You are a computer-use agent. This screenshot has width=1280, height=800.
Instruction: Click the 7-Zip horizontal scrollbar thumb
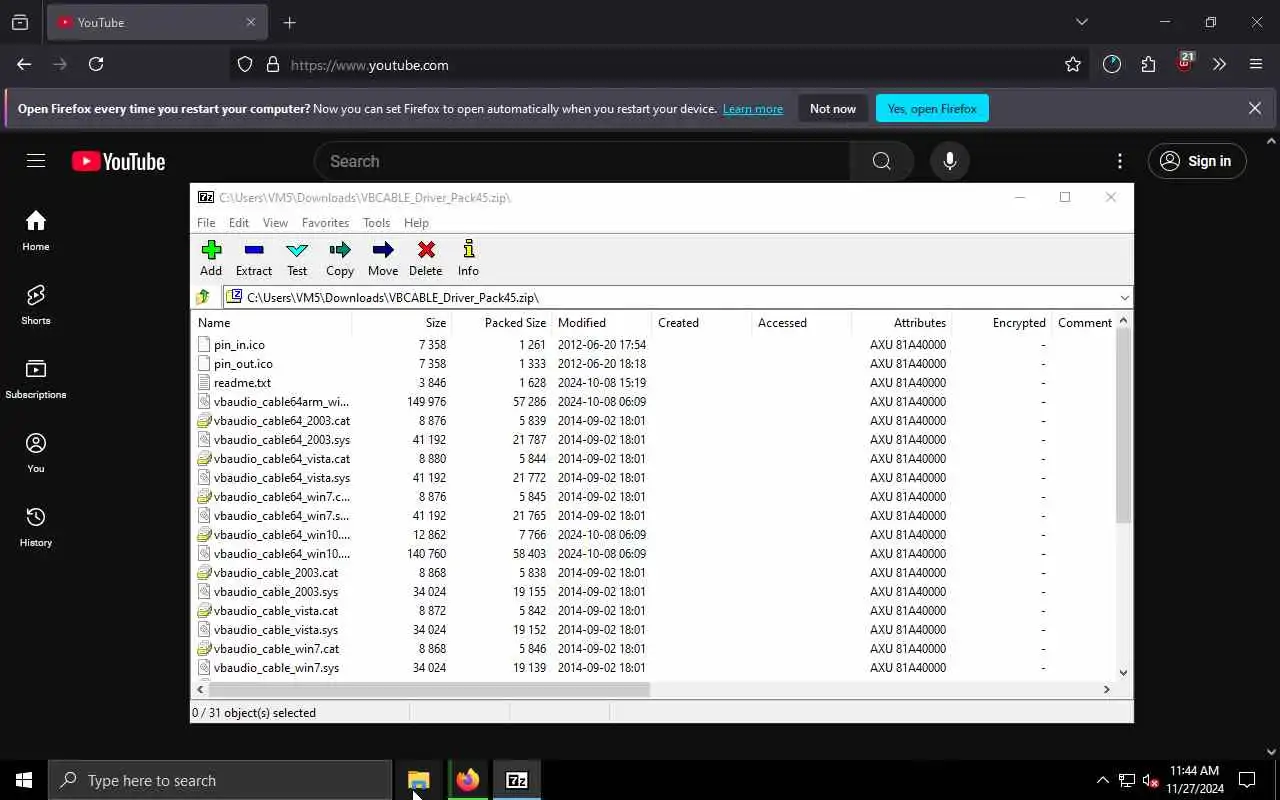click(x=430, y=689)
